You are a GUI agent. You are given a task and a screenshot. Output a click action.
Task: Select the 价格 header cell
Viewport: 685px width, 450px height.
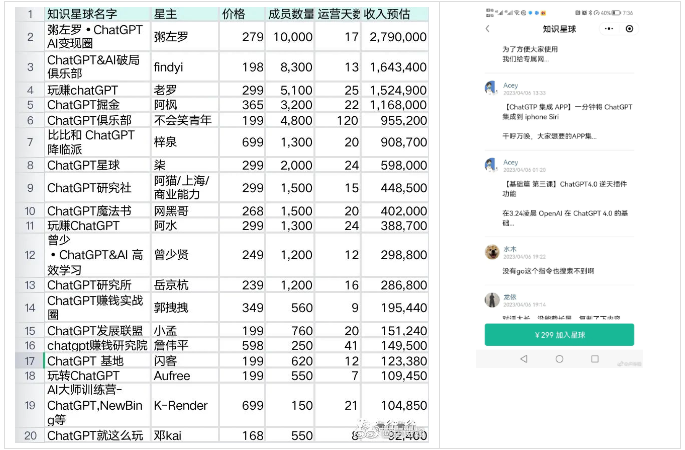(x=242, y=14)
